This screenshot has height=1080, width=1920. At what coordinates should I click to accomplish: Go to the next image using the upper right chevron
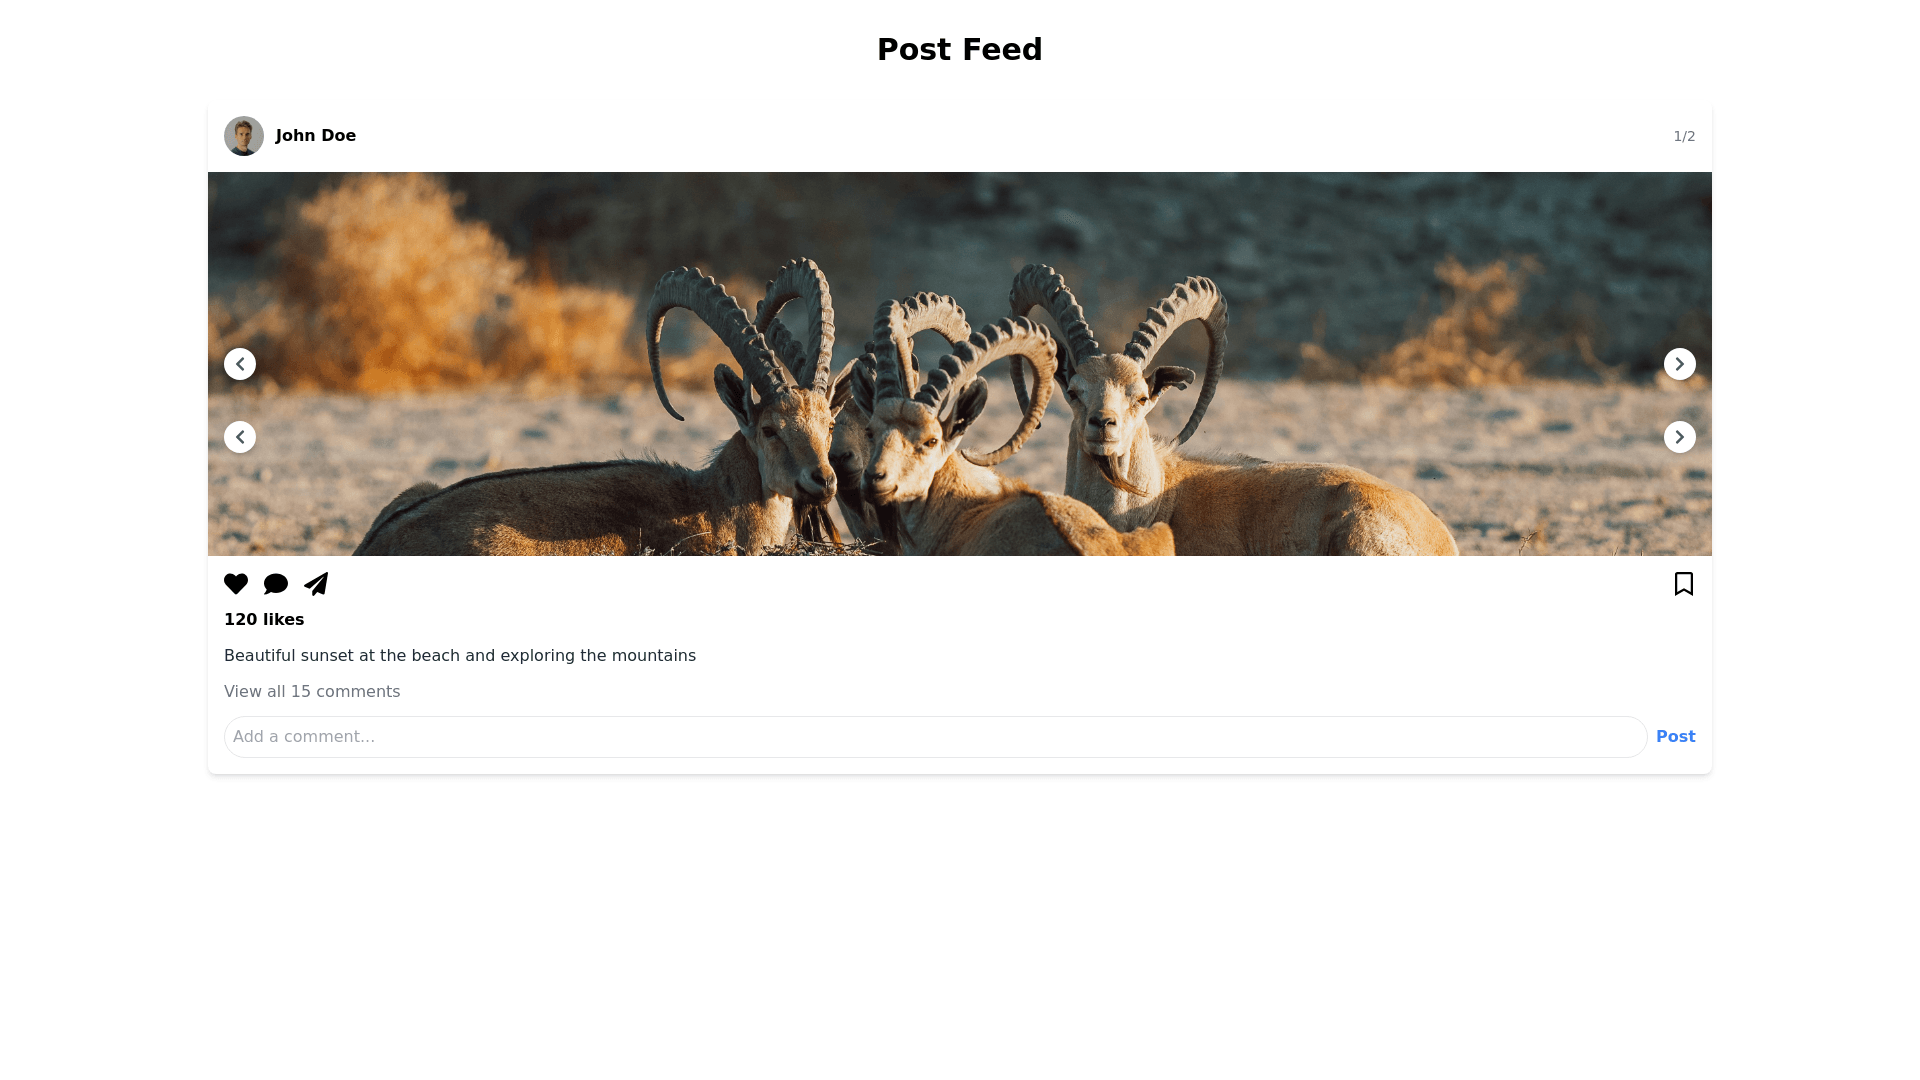coord(1680,364)
